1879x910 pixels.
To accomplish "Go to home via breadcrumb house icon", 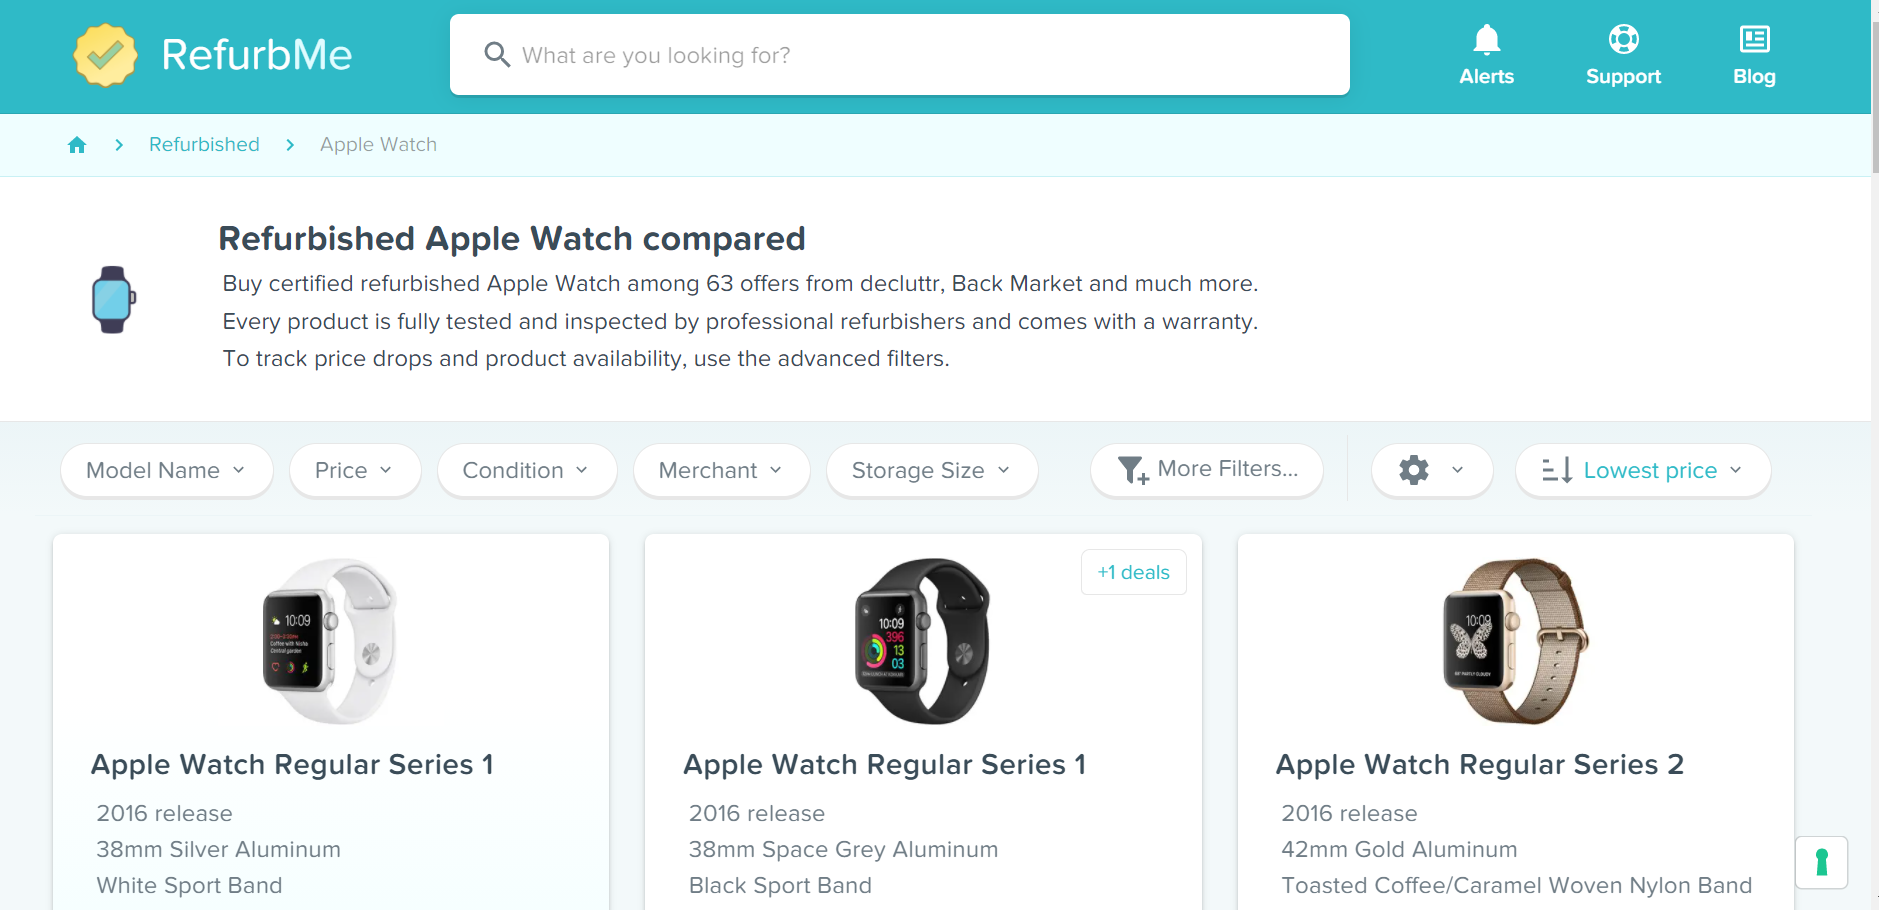I will (x=77, y=145).
